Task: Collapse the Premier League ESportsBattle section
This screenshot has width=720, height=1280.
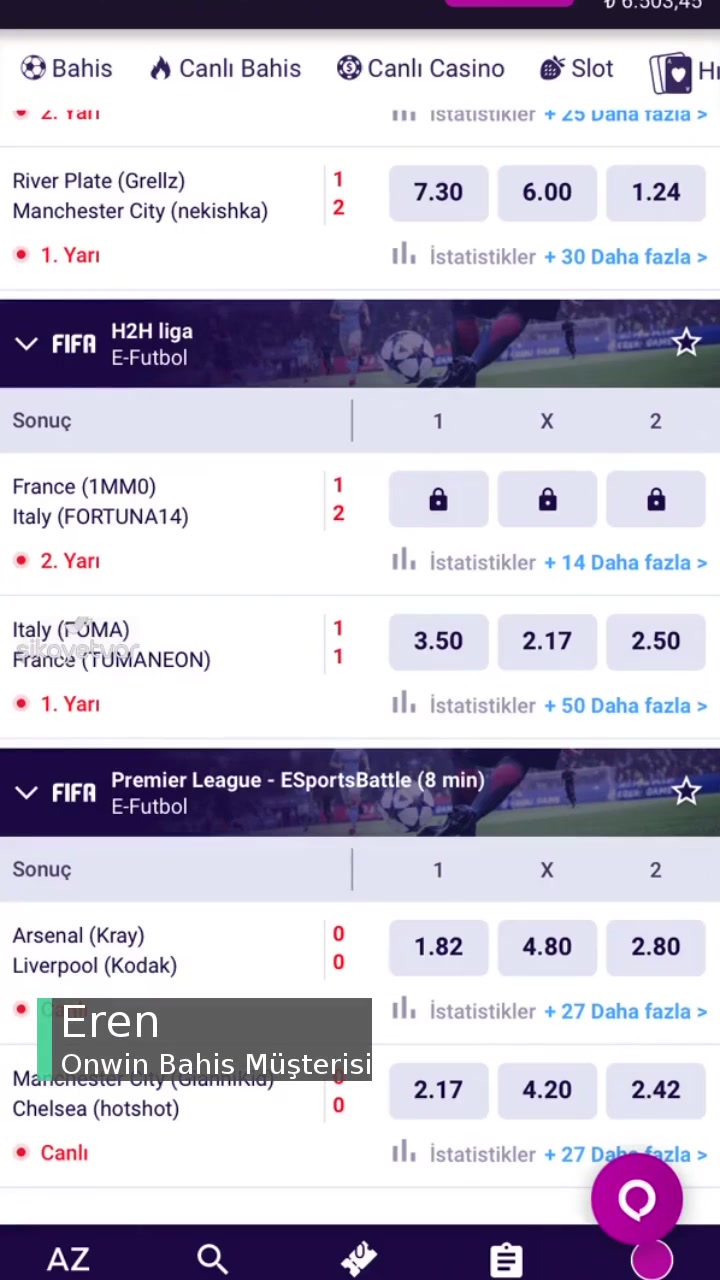Action: 27,793
